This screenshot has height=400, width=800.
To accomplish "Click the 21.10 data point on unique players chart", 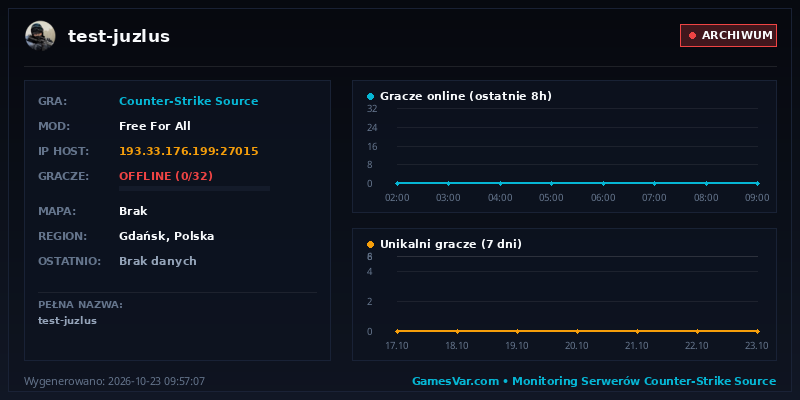I will point(637,331).
